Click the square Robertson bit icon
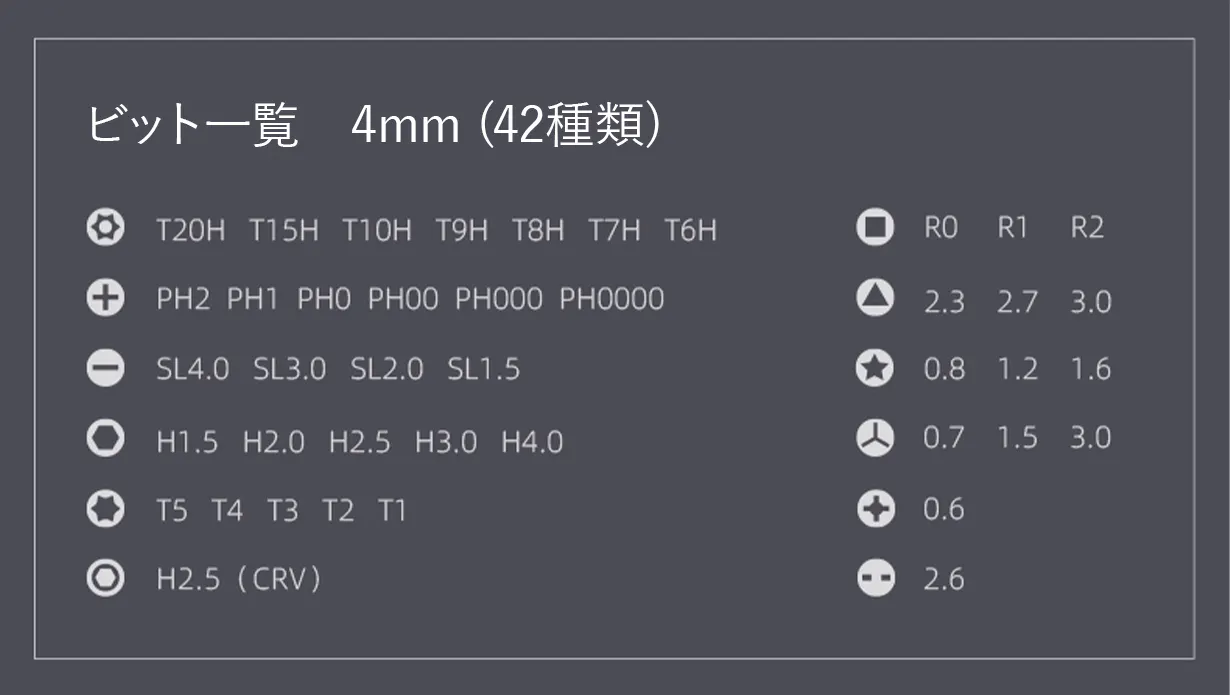The image size is (1230, 695). pos(875,227)
